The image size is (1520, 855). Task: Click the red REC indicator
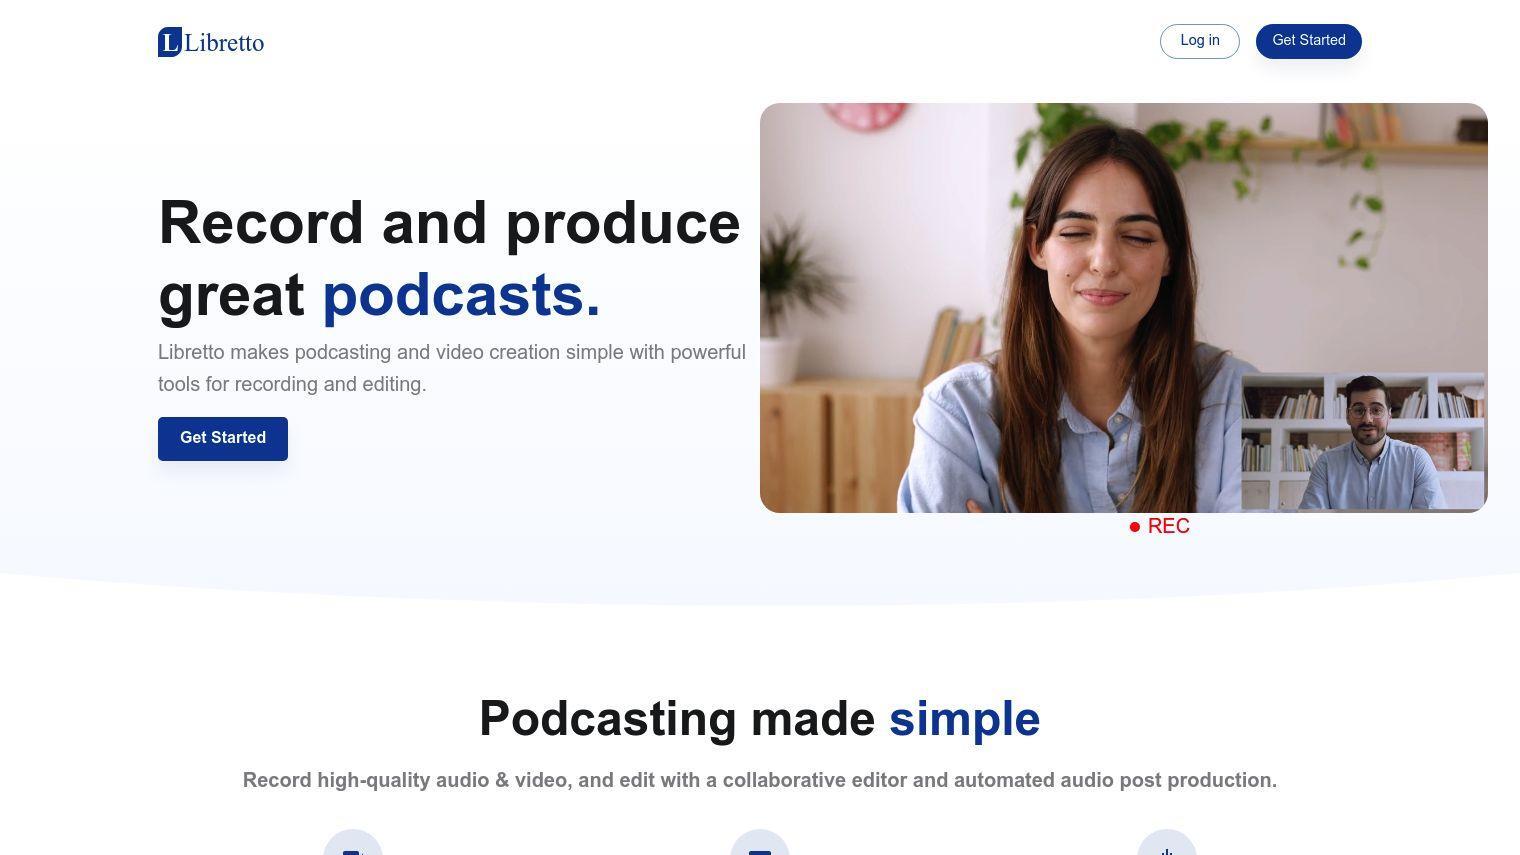1160,526
